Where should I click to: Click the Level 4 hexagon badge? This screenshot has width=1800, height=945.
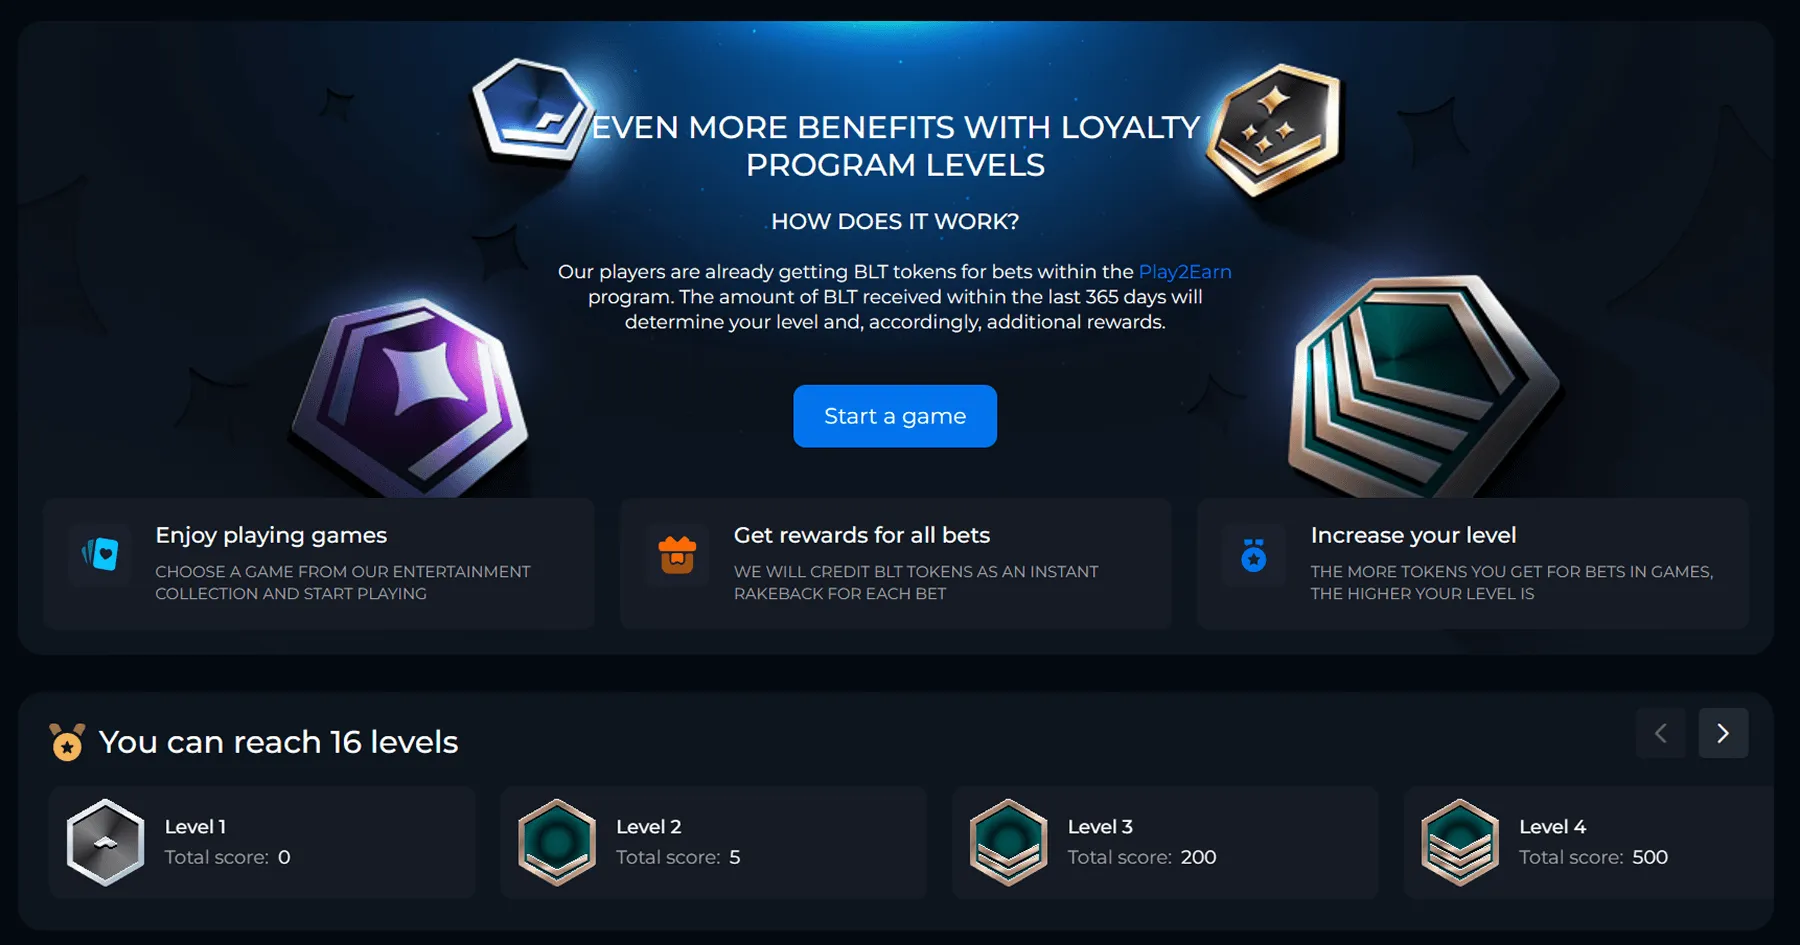coord(1460,842)
